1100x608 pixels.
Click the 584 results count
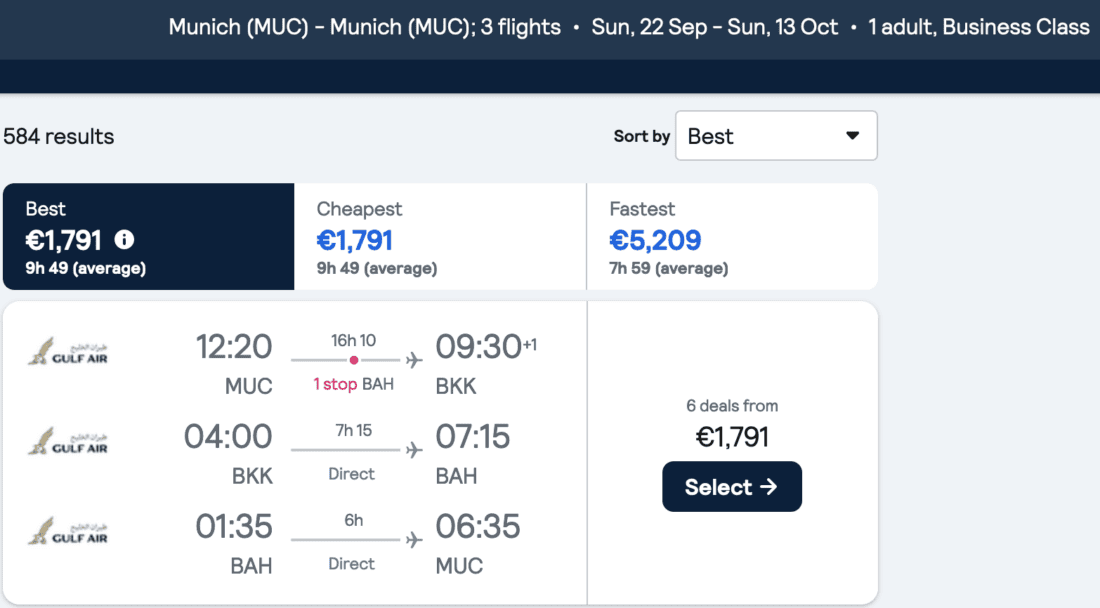[59, 136]
